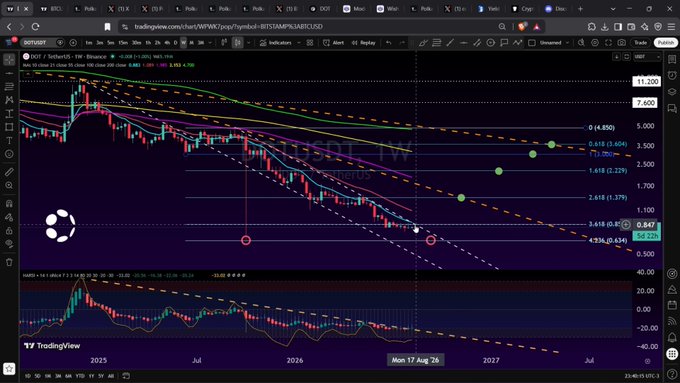Select the text annotation tool
This screenshot has width=680, height=383.
click(x=9, y=141)
